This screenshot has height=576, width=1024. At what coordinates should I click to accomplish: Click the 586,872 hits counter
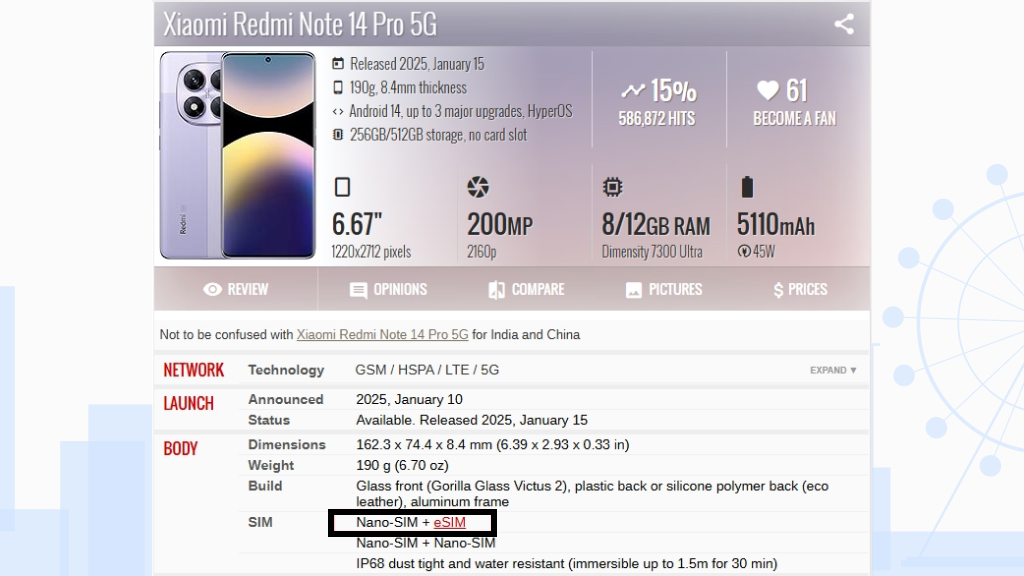(657, 118)
